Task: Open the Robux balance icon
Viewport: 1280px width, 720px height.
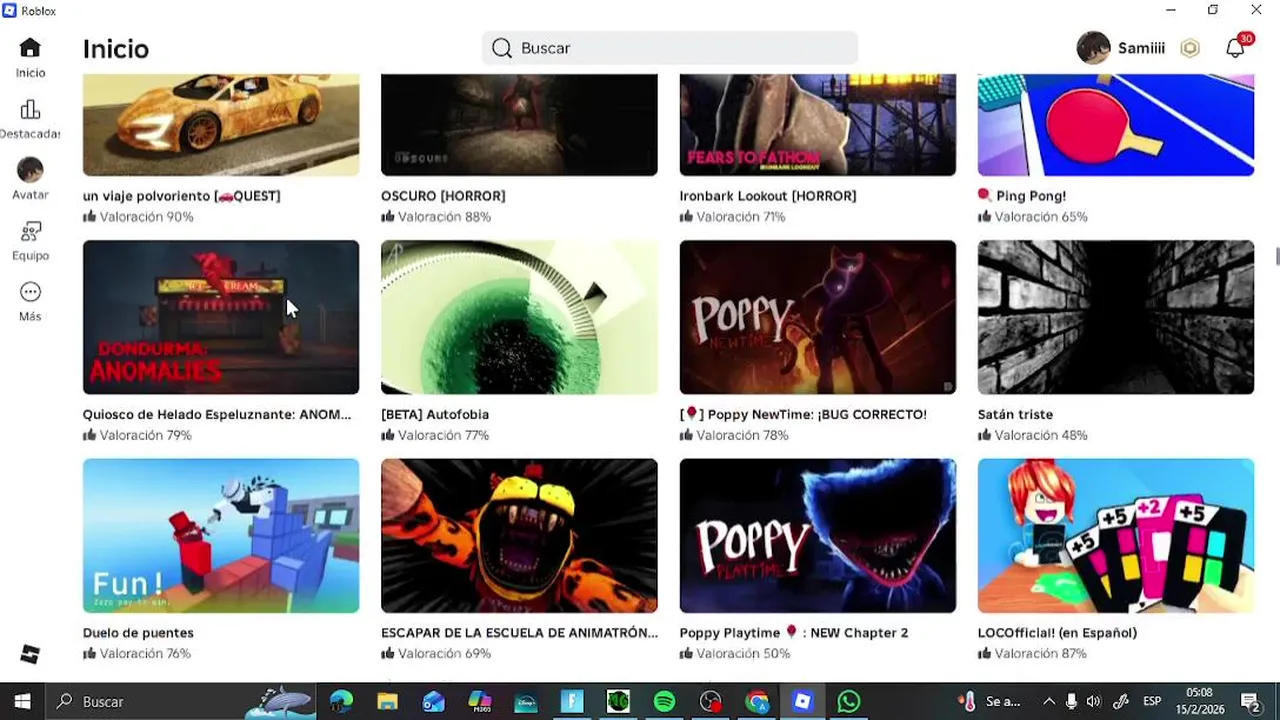Action: pyautogui.click(x=1190, y=48)
